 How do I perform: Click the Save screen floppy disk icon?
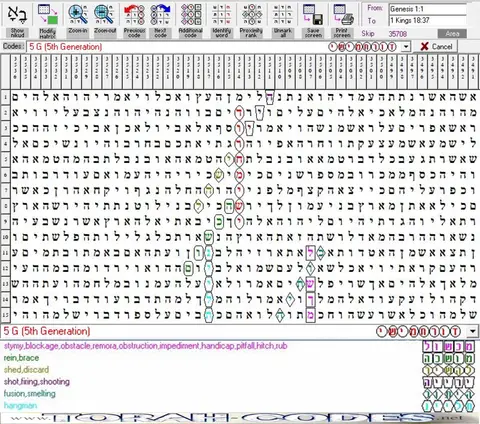pos(313,14)
